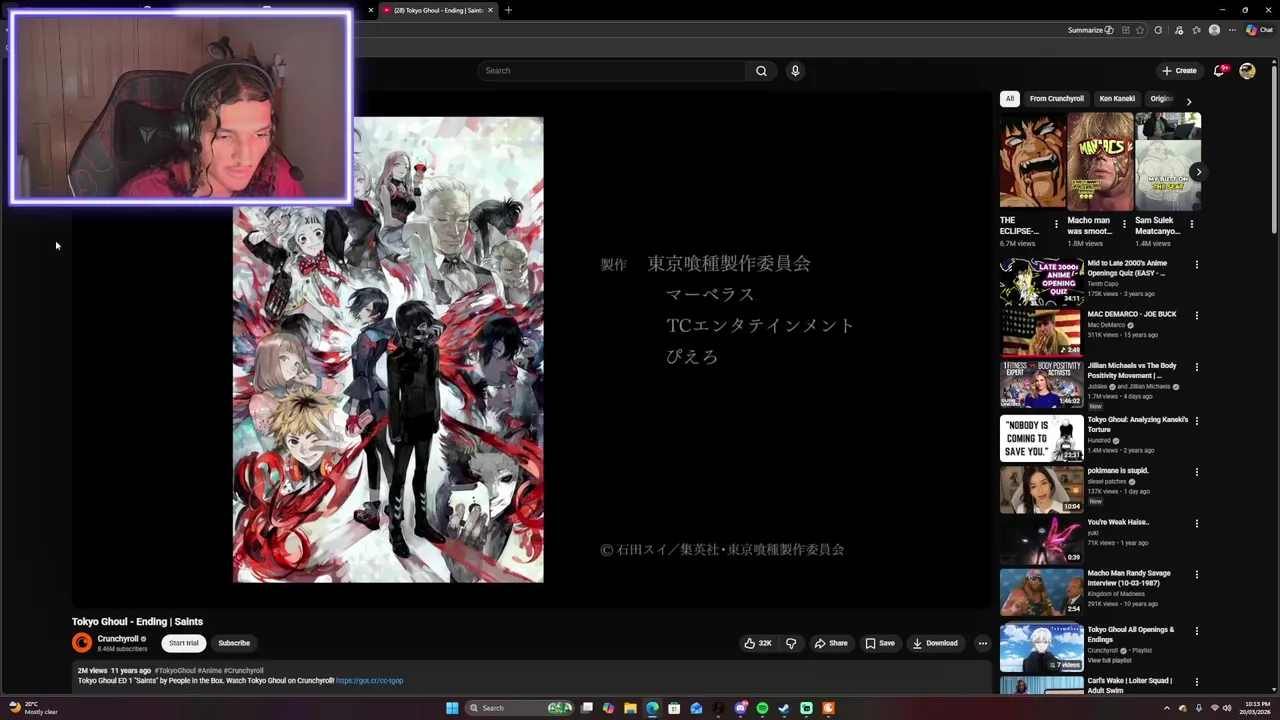Dislike the video with thumbs down
The height and width of the screenshot is (720, 1280).
791,643
